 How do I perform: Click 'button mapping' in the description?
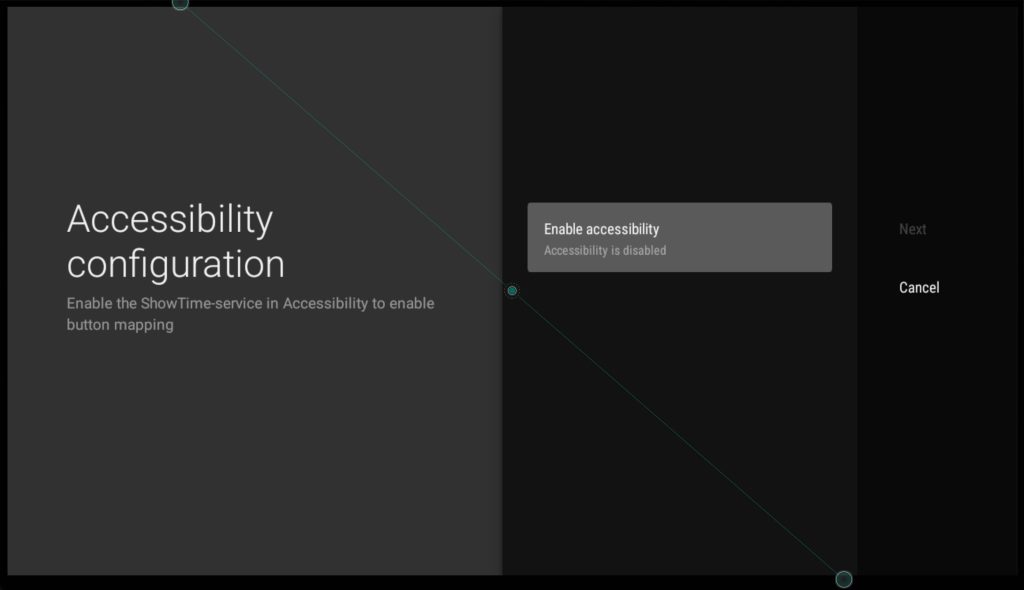(x=120, y=325)
